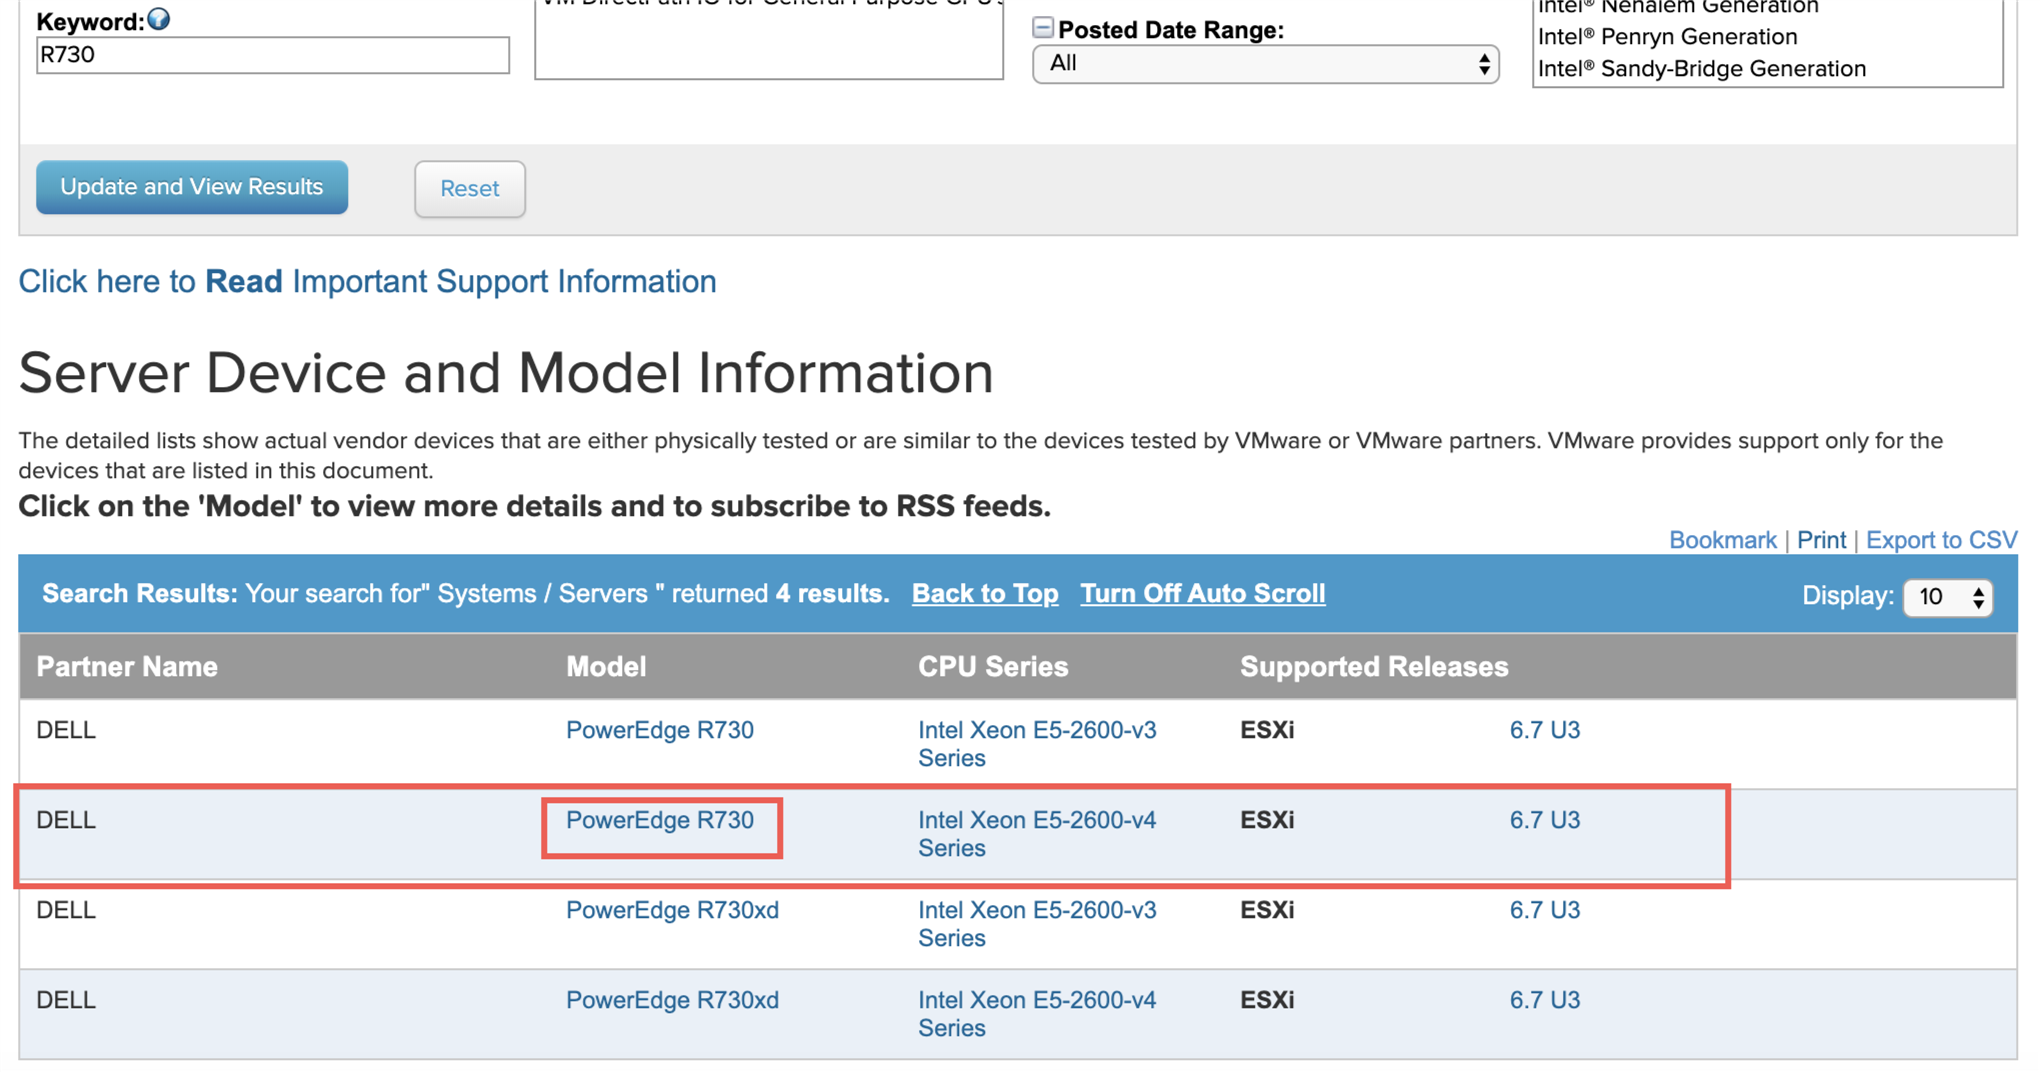The height and width of the screenshot is (1072, 2040).
Task: Click ESXi in the last results row
Action: tap(1267, 1000)
